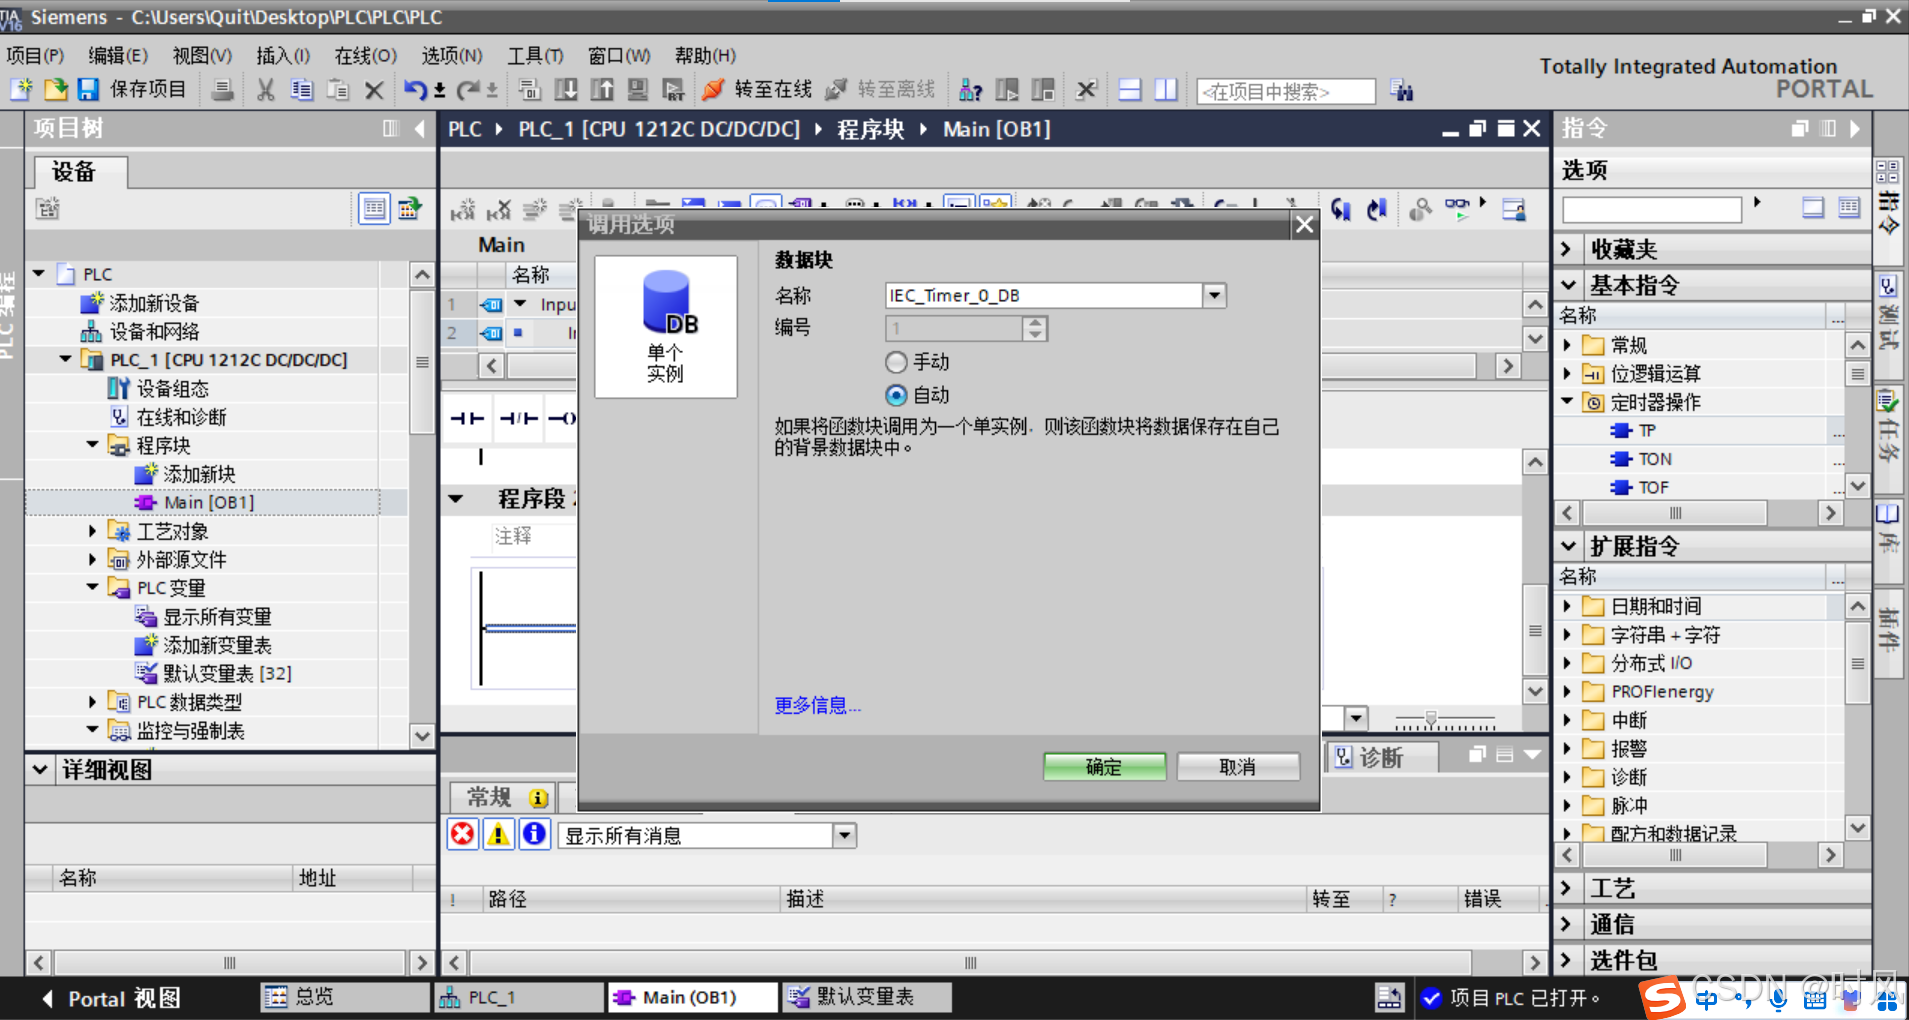Select 默认变量表 [32] in tree
The height and width of the screenshot is (1020, 1909).
pyautogui.click(x=227, y=673)
